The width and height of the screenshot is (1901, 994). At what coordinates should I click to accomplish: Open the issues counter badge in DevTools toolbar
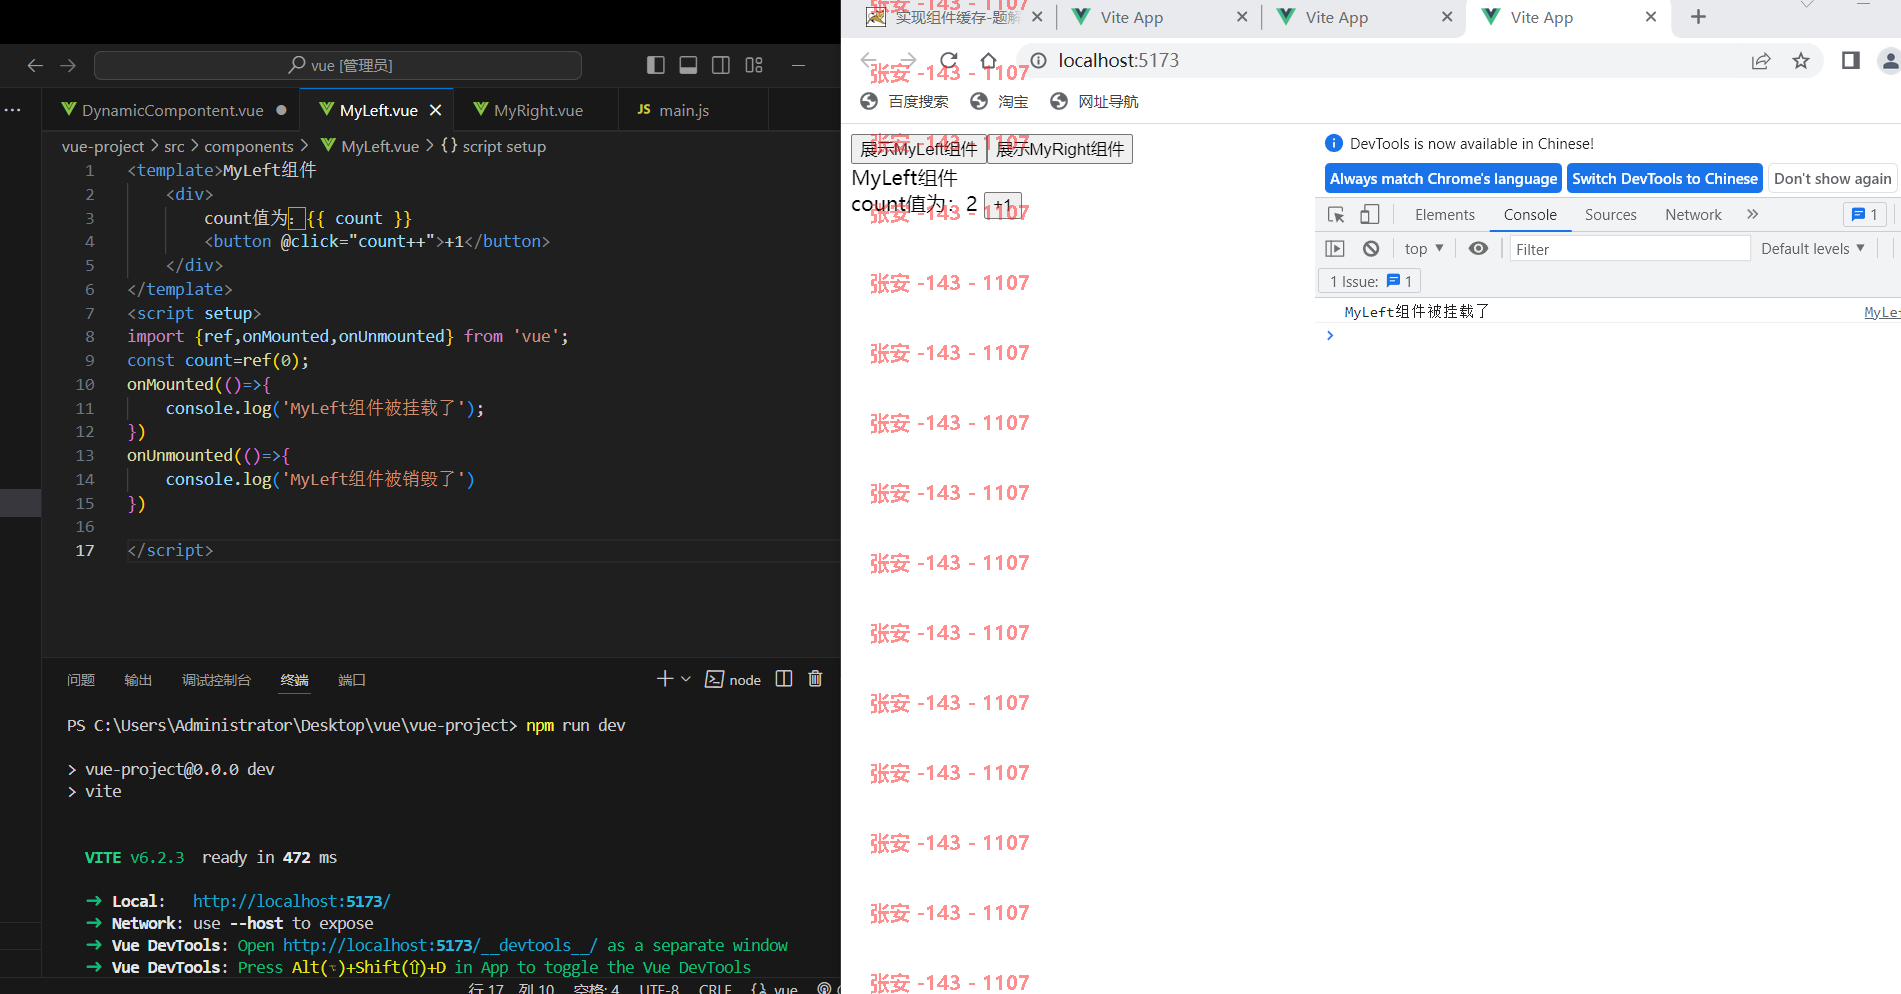click(1865, 214)
